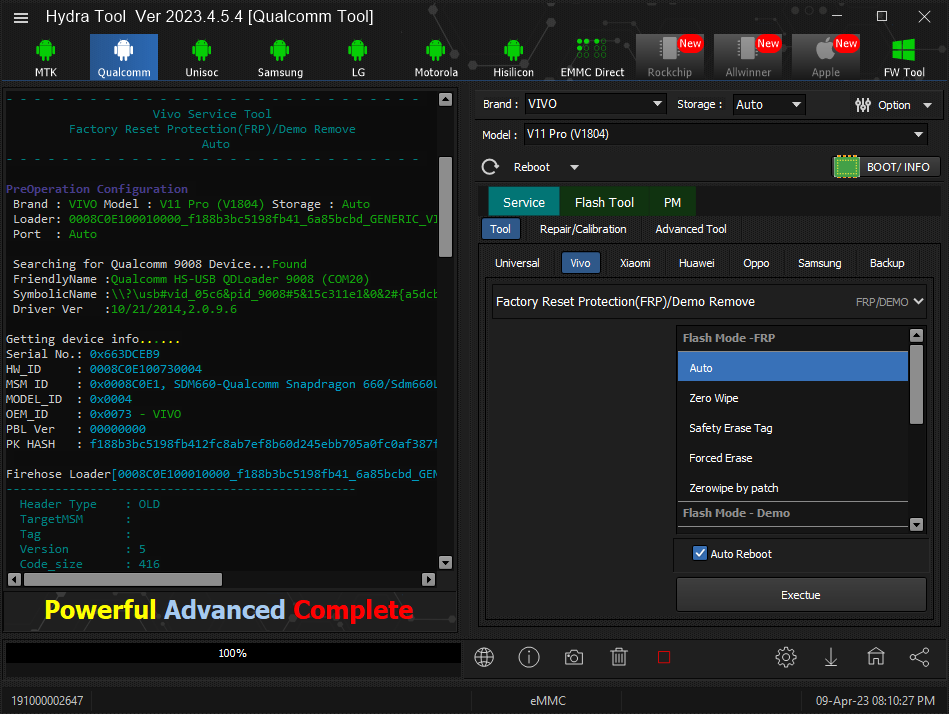The height and width of the screenshot is (714, 949).
Task: Click the Exectue button
Action: [801, 595]
